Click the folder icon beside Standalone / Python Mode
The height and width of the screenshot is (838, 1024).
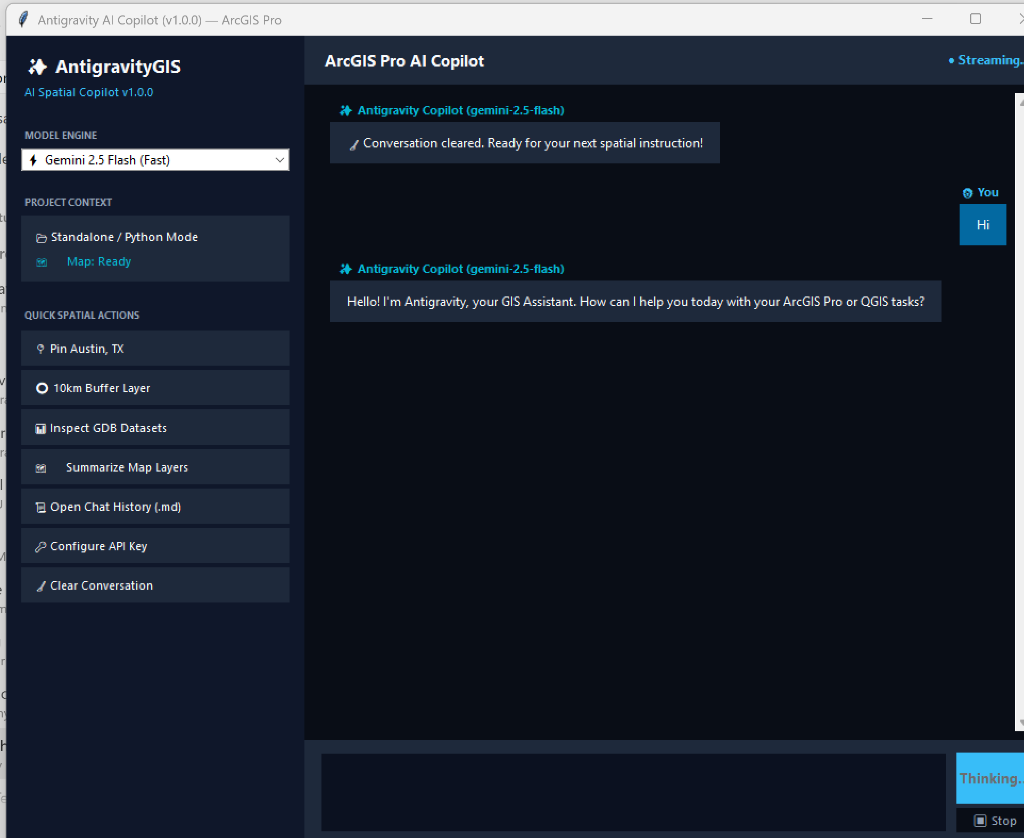[x=41, y=238]
